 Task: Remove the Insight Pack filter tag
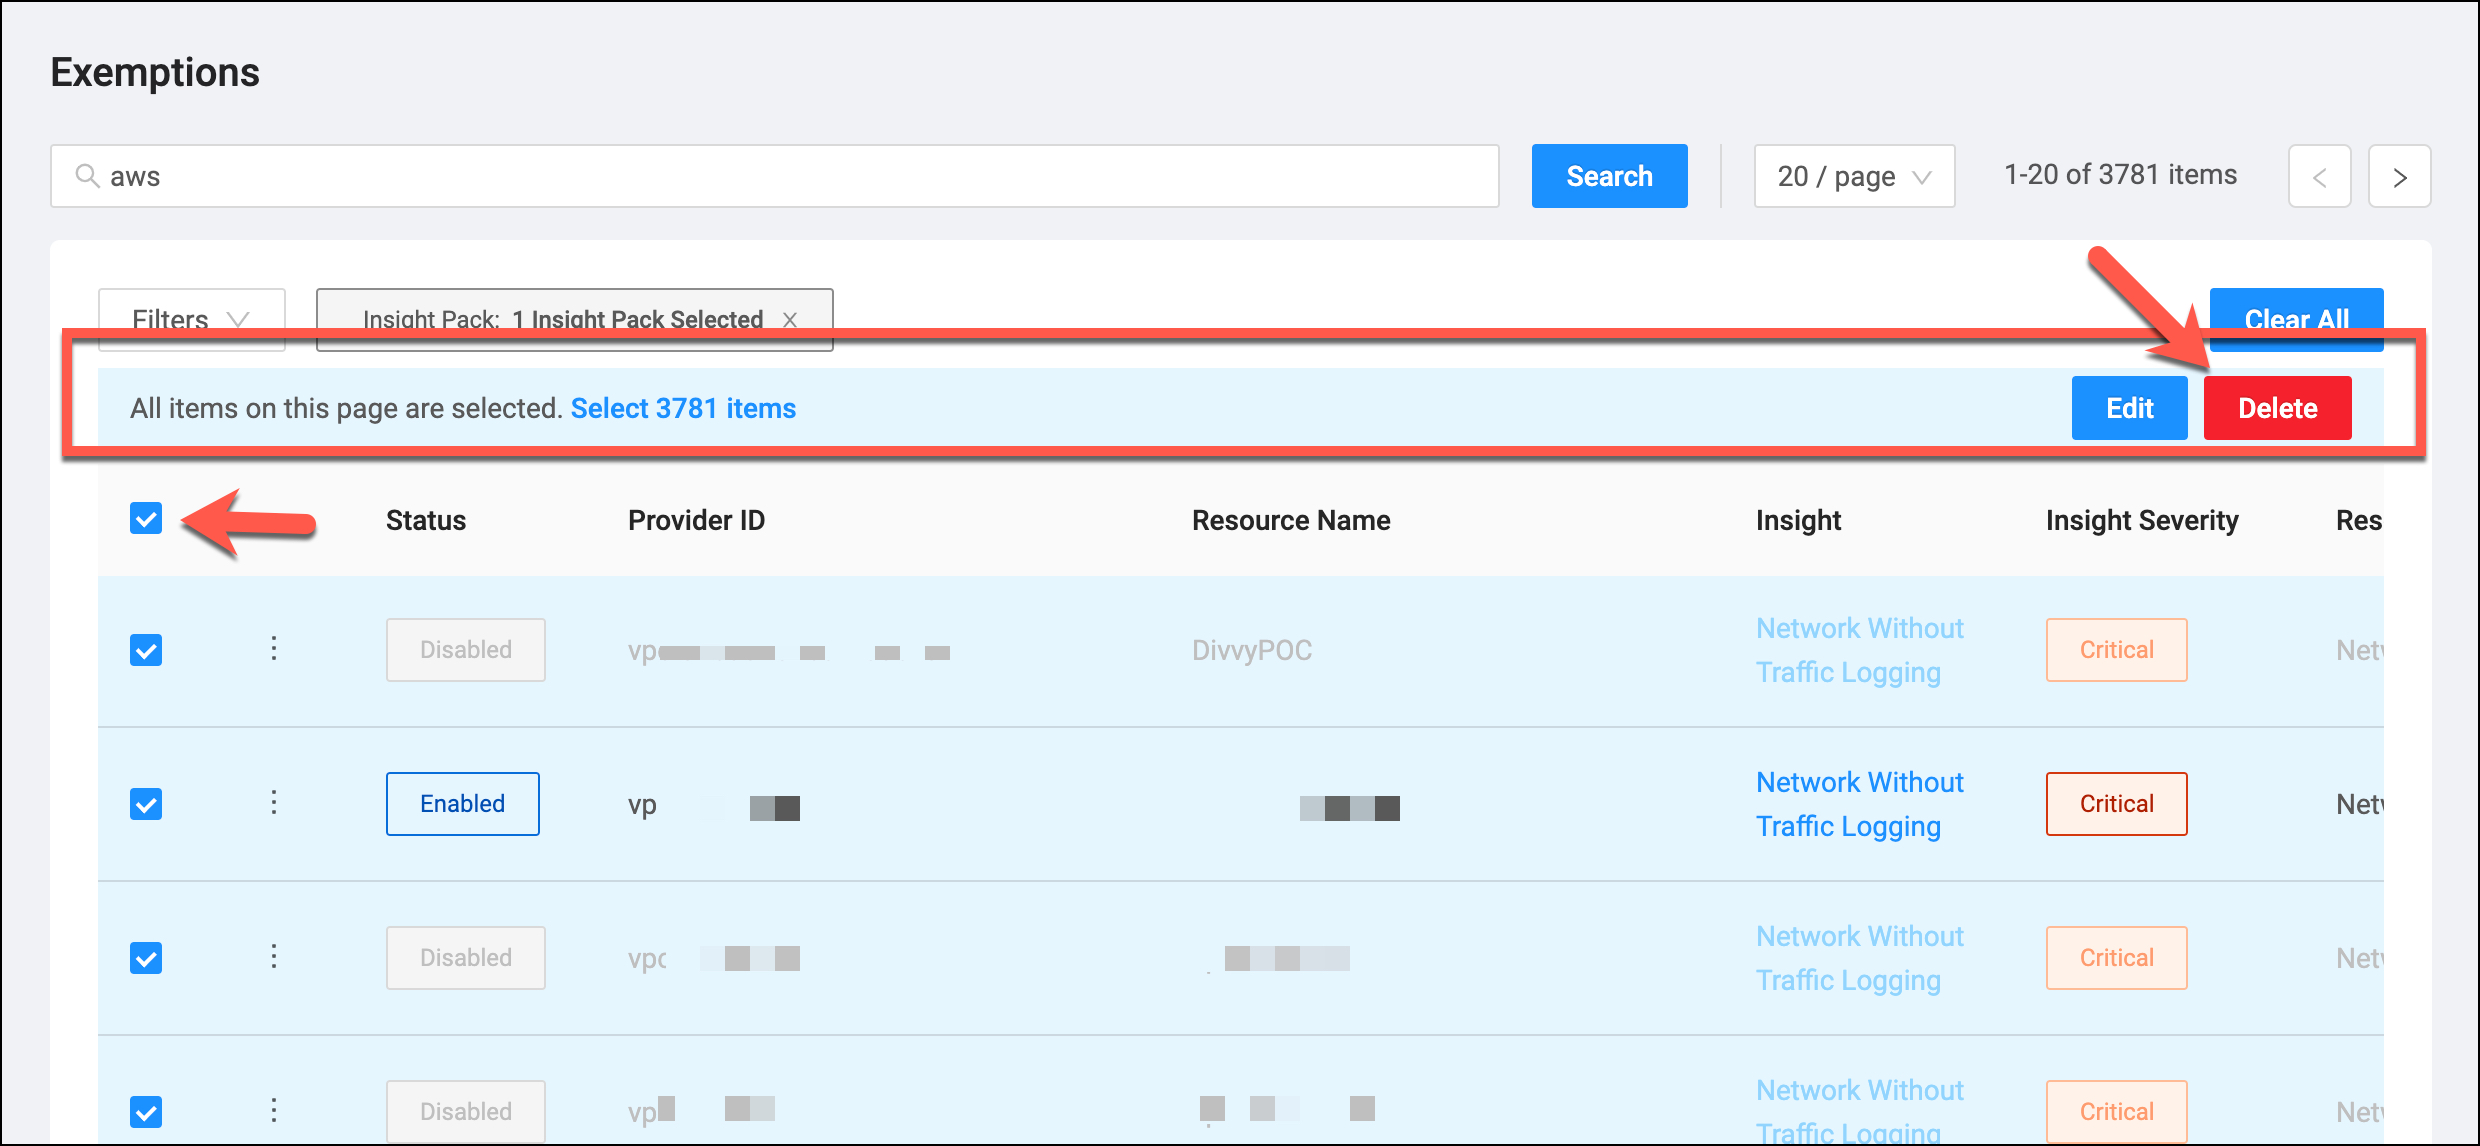click(x=790, y=319)
